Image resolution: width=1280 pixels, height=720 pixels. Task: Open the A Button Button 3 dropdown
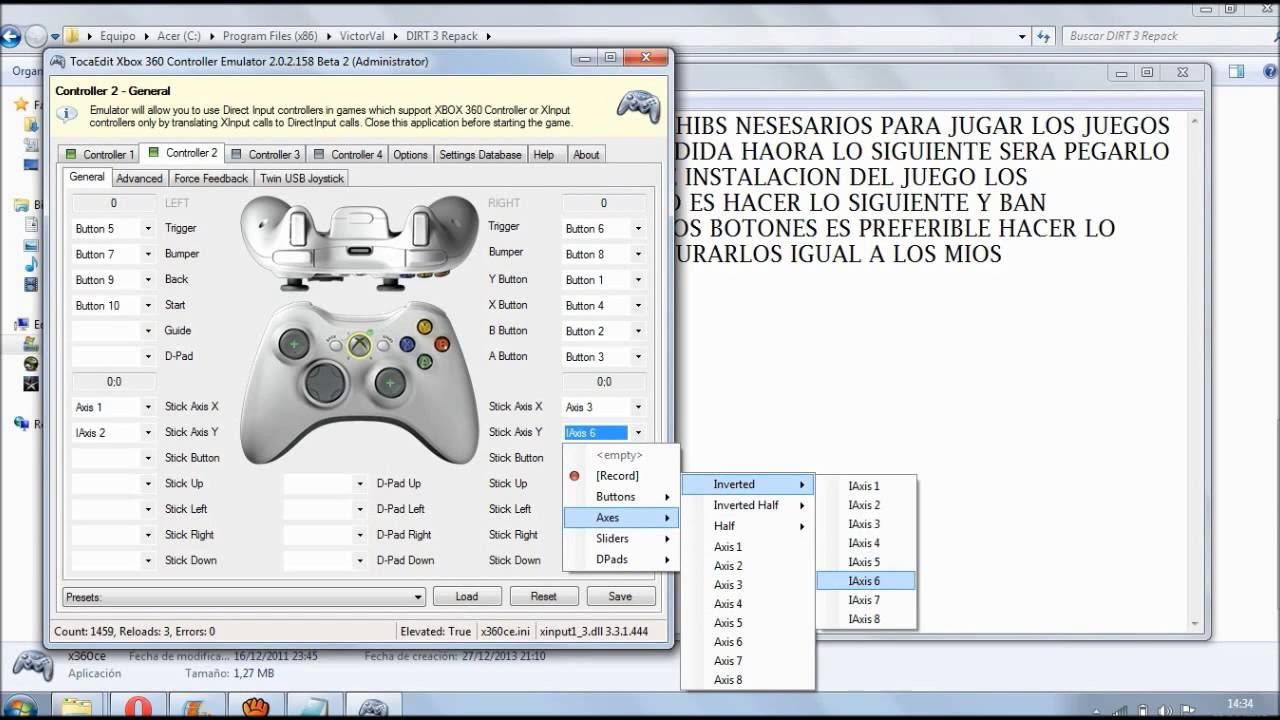[x=638, y=357]
